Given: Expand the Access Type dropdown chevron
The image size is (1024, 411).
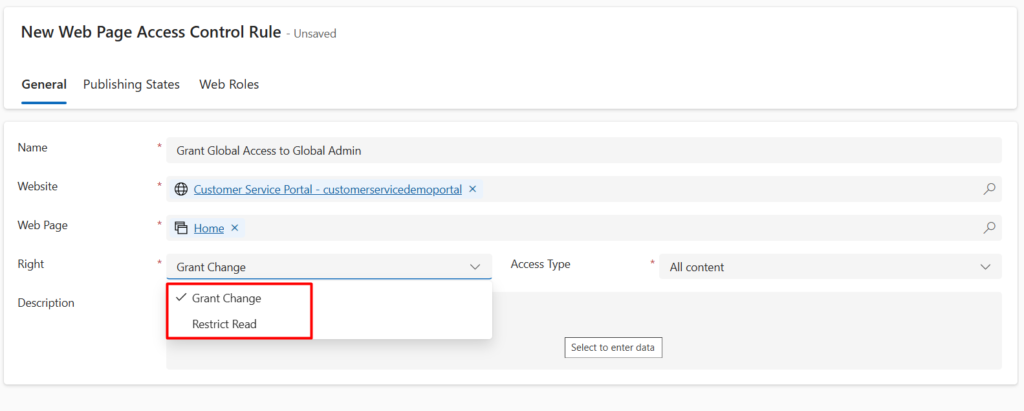Looking at the screenshot, I should coord(985,267).
